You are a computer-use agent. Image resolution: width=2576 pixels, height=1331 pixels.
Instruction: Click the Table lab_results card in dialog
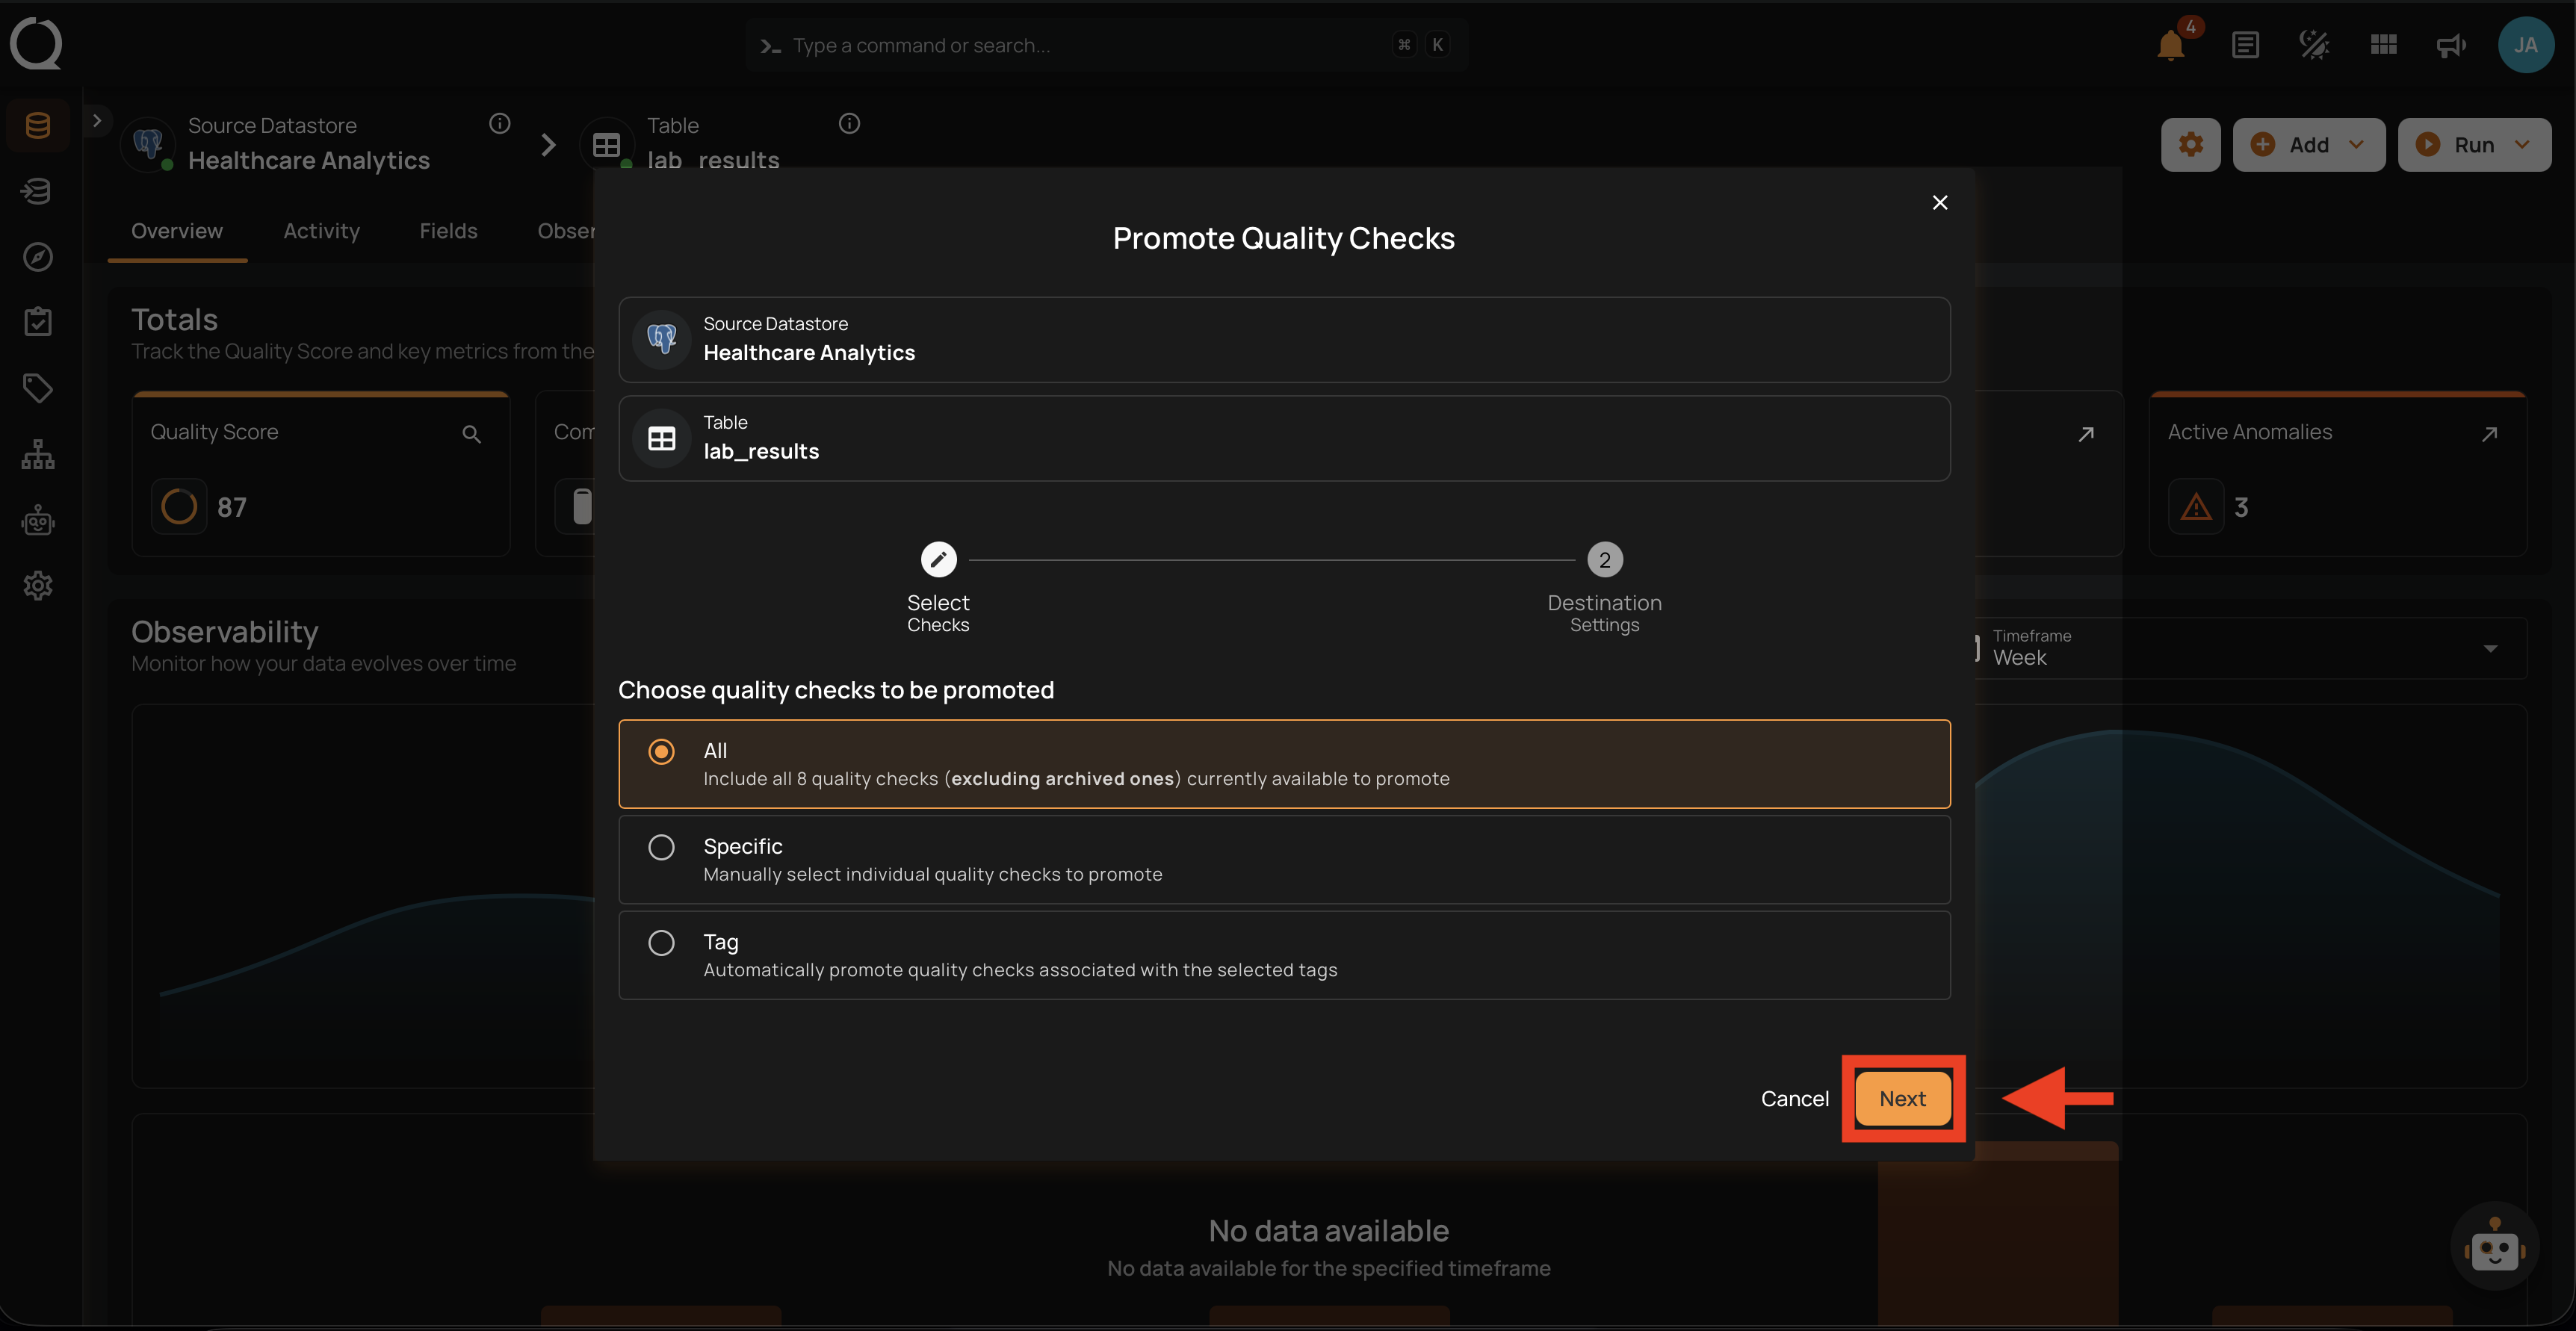1284,438
